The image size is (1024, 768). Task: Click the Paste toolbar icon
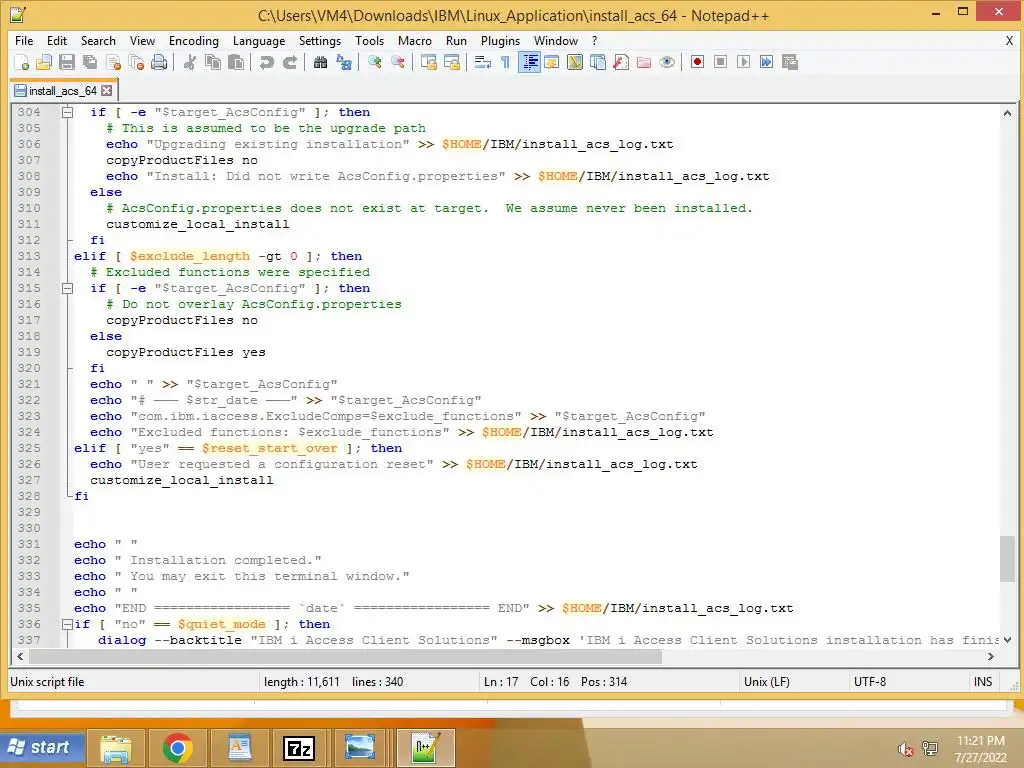[x=236, y=62]
